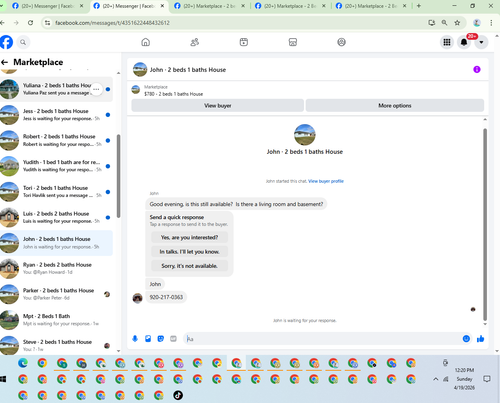Open the notifications bell icon
This screenshot has width=500, height=403.
(x=464, y=42)
